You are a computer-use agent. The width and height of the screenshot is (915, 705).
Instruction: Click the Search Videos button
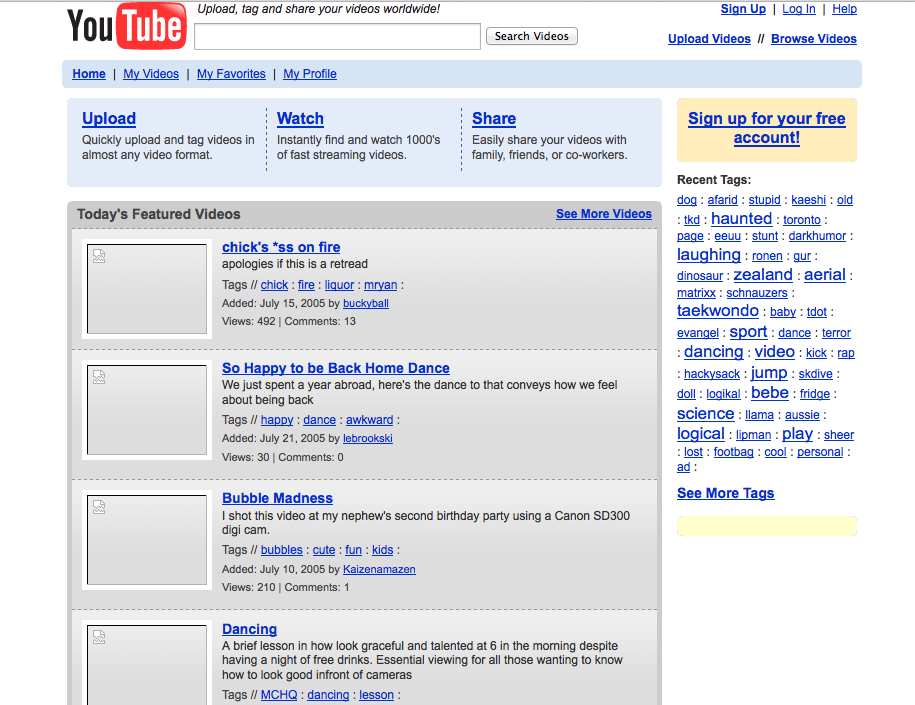[x=531, y=36]
